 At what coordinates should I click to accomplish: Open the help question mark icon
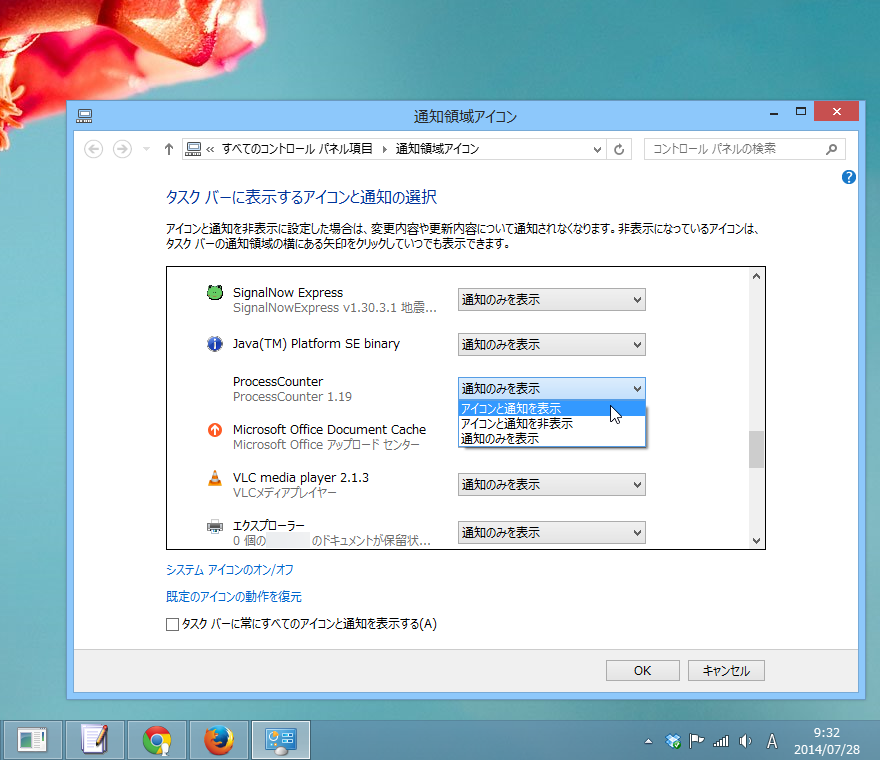[x=848, y=177]
